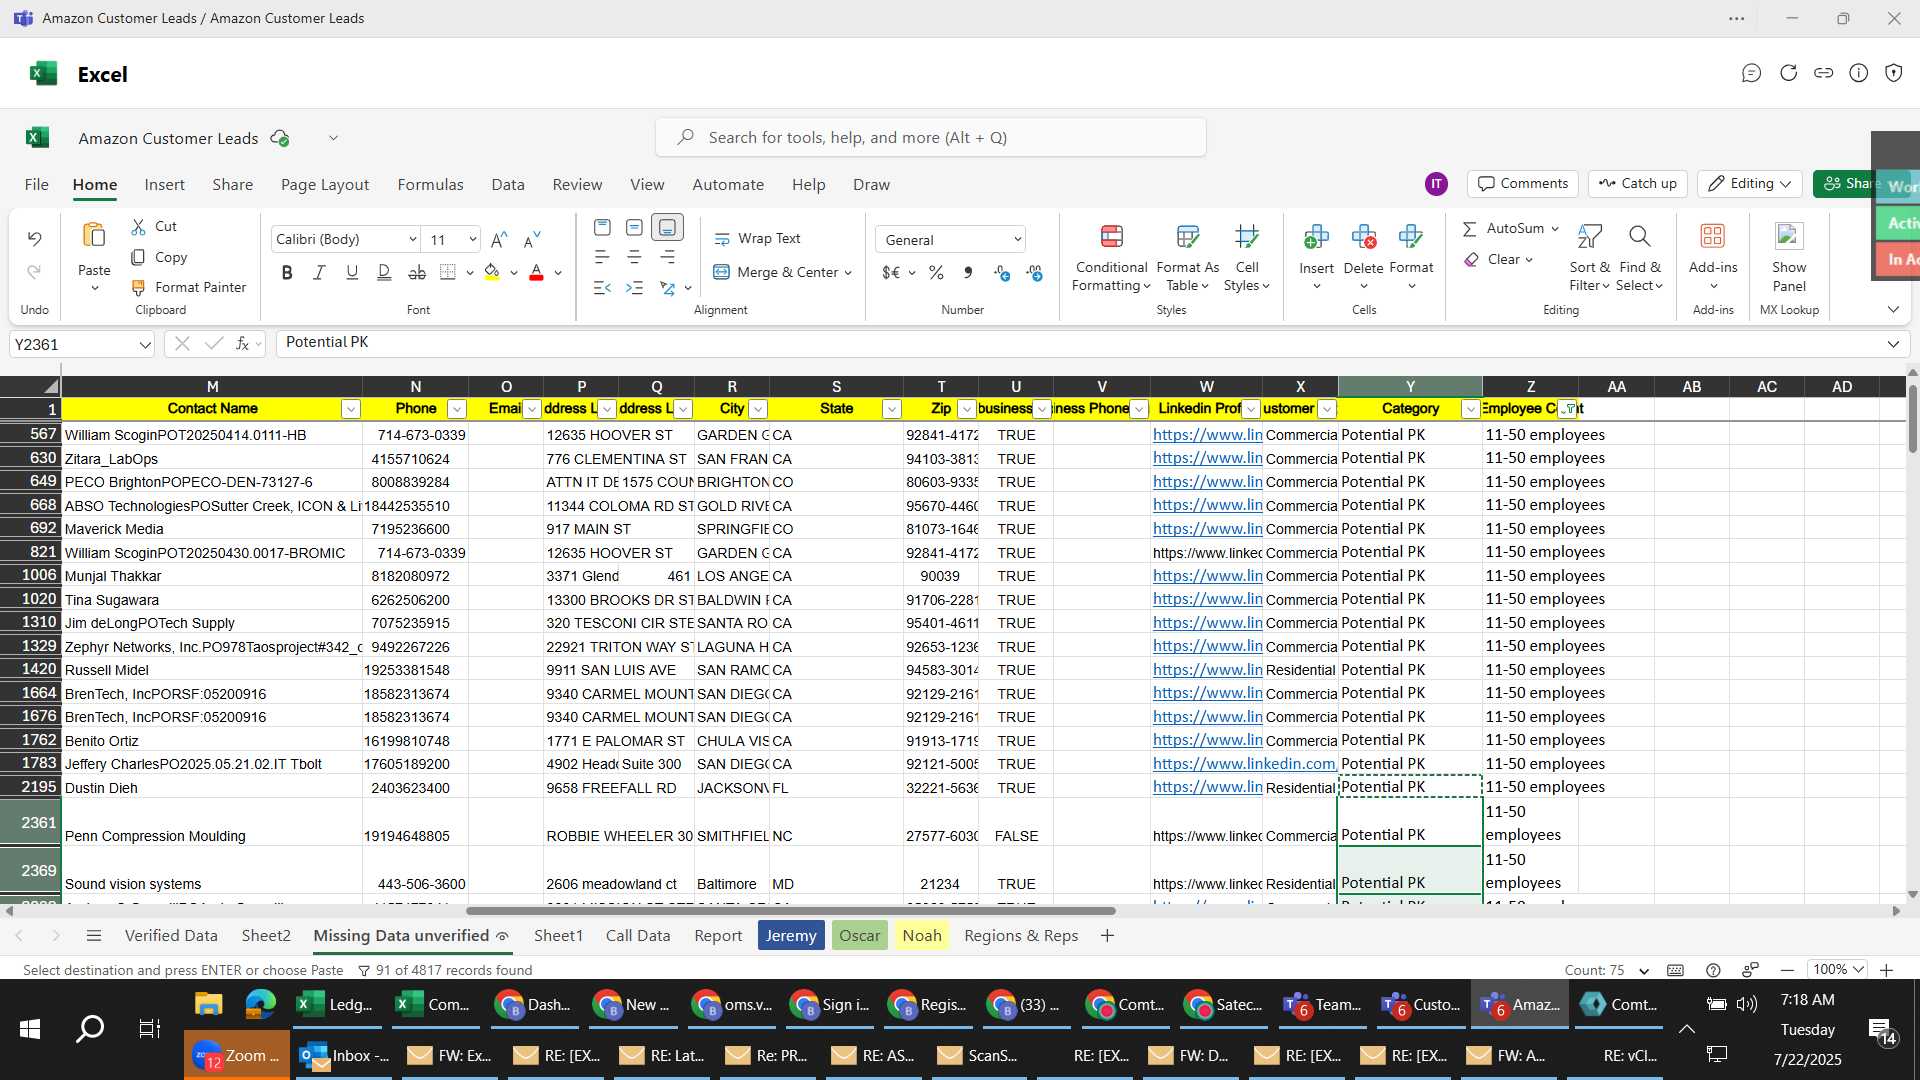Screen dimensions: 1920x1080
Task: Click the Insert cells icon
Action: click(1316, 237)
